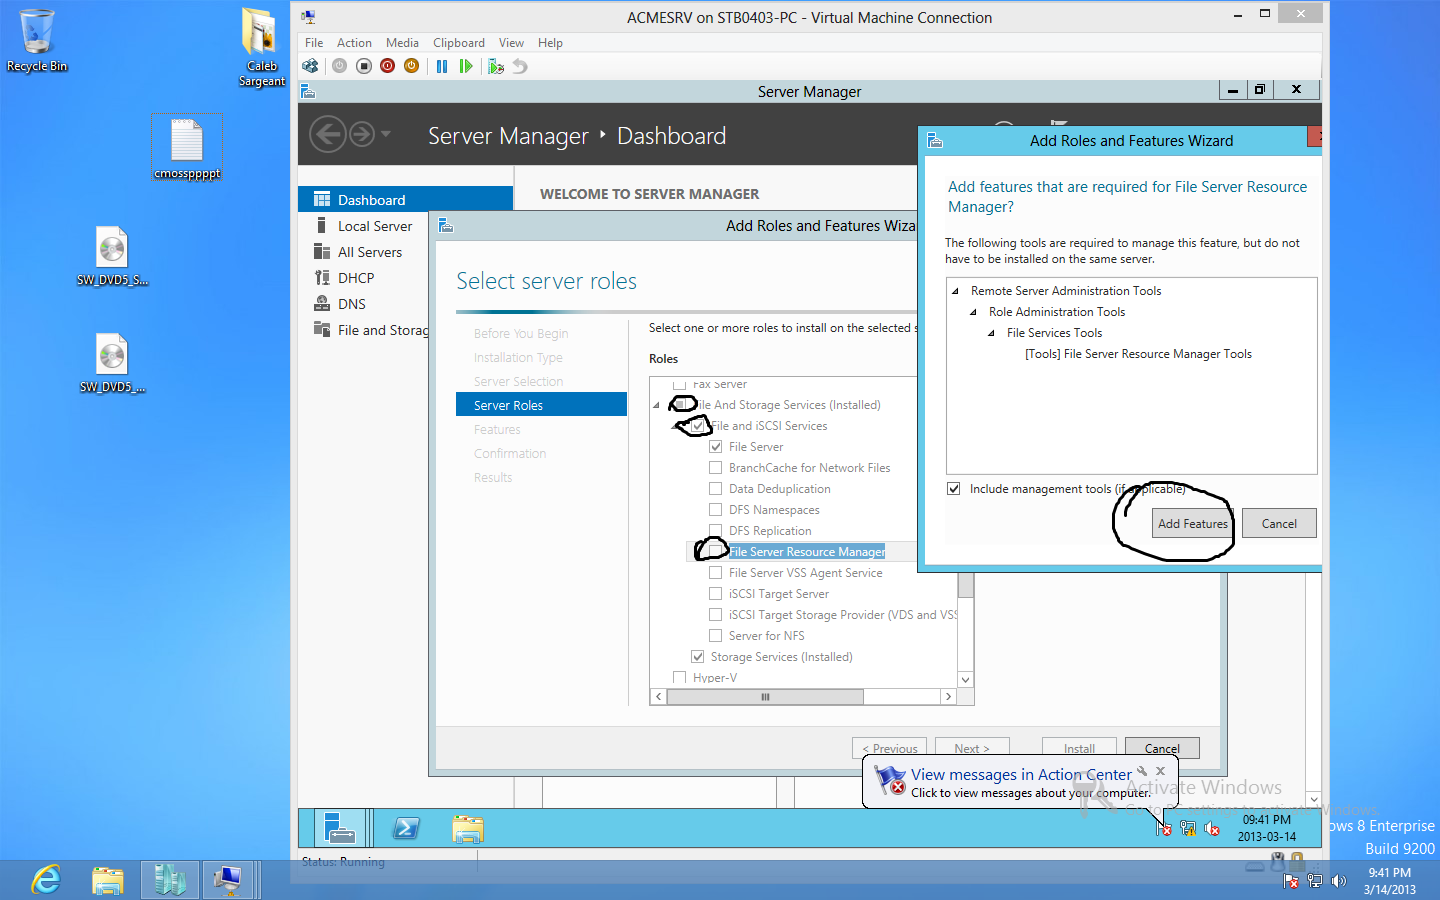
Task: Shut down the VM using the red power icon
Action: tap(388, 66)
